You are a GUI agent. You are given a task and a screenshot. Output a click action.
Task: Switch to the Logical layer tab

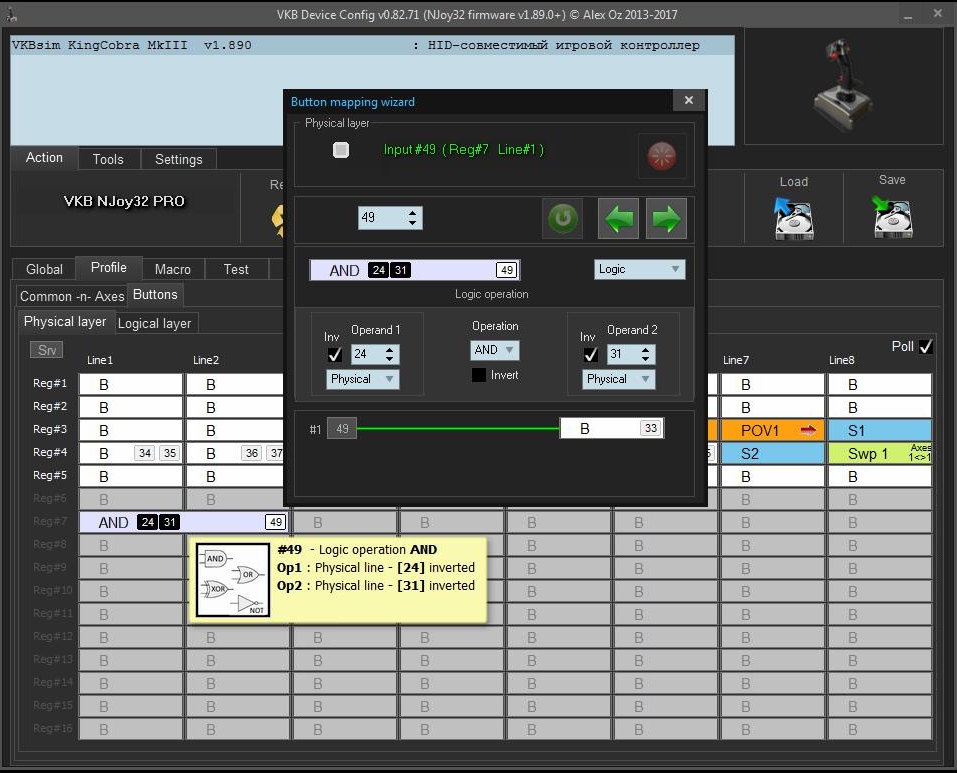tap(154, 323)
